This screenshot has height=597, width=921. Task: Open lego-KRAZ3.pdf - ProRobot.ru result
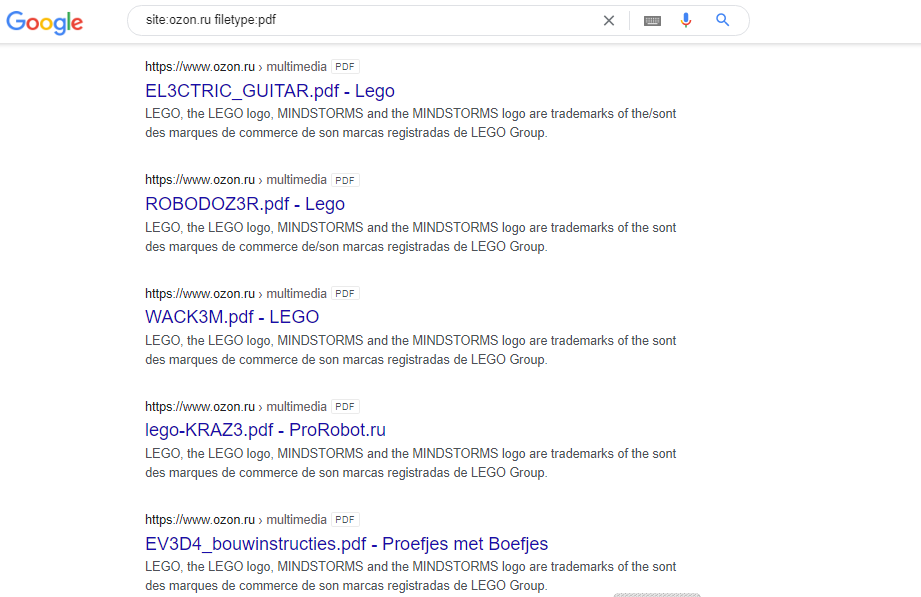[265, 430]
